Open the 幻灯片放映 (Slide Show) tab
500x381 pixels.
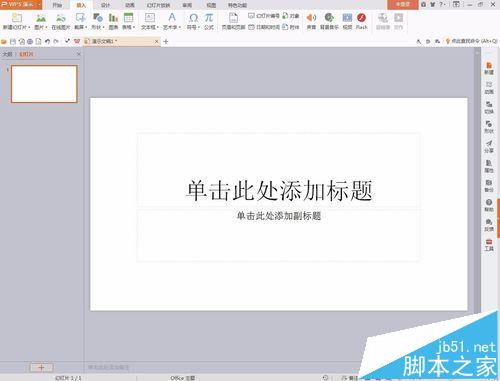[159, 5]
